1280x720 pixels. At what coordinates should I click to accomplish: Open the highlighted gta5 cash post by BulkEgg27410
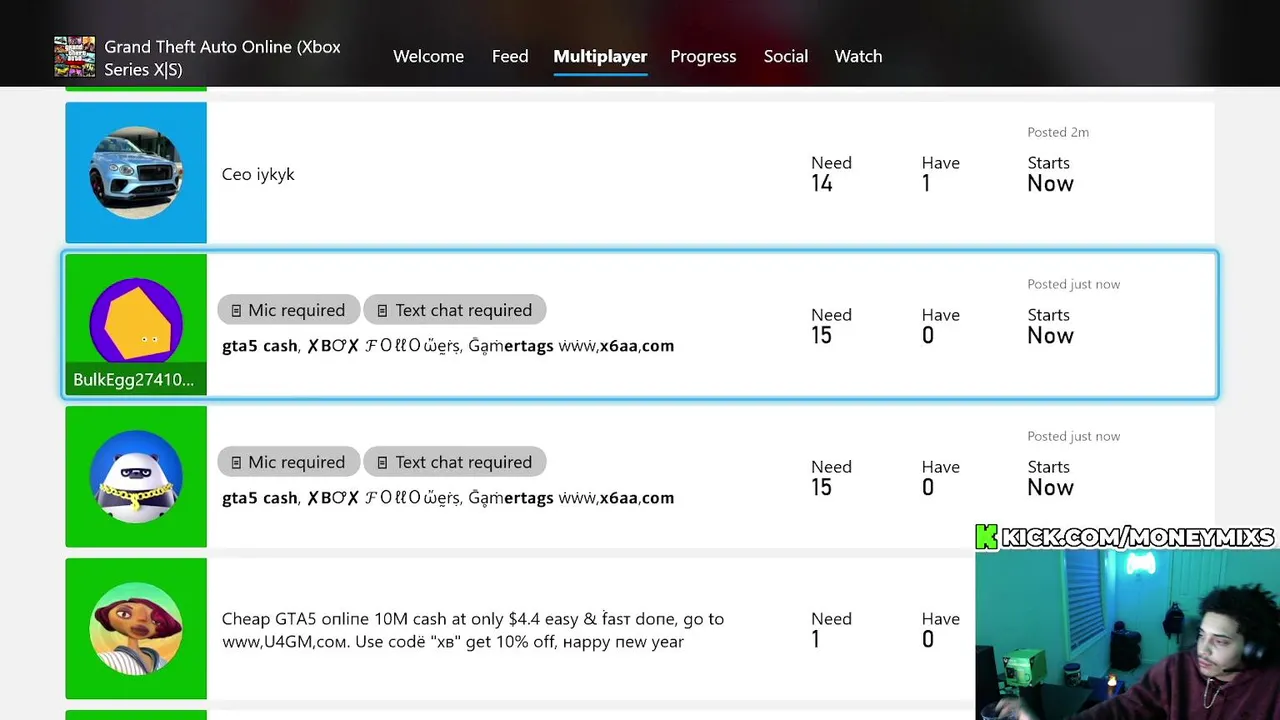640,325
